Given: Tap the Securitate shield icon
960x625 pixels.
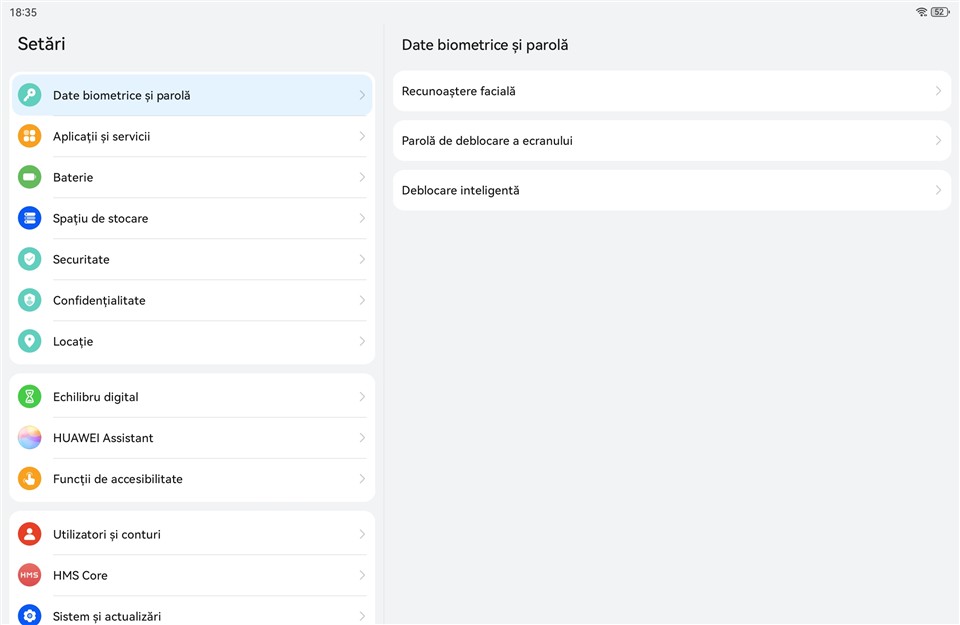Looking at the screenshot, I should point(30,259).
